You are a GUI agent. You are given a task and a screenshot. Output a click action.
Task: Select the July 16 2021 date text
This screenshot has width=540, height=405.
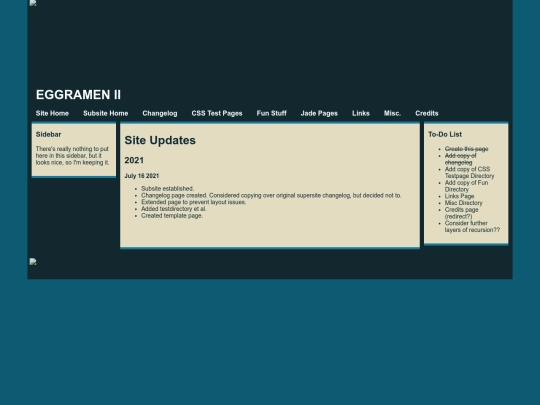142,176
